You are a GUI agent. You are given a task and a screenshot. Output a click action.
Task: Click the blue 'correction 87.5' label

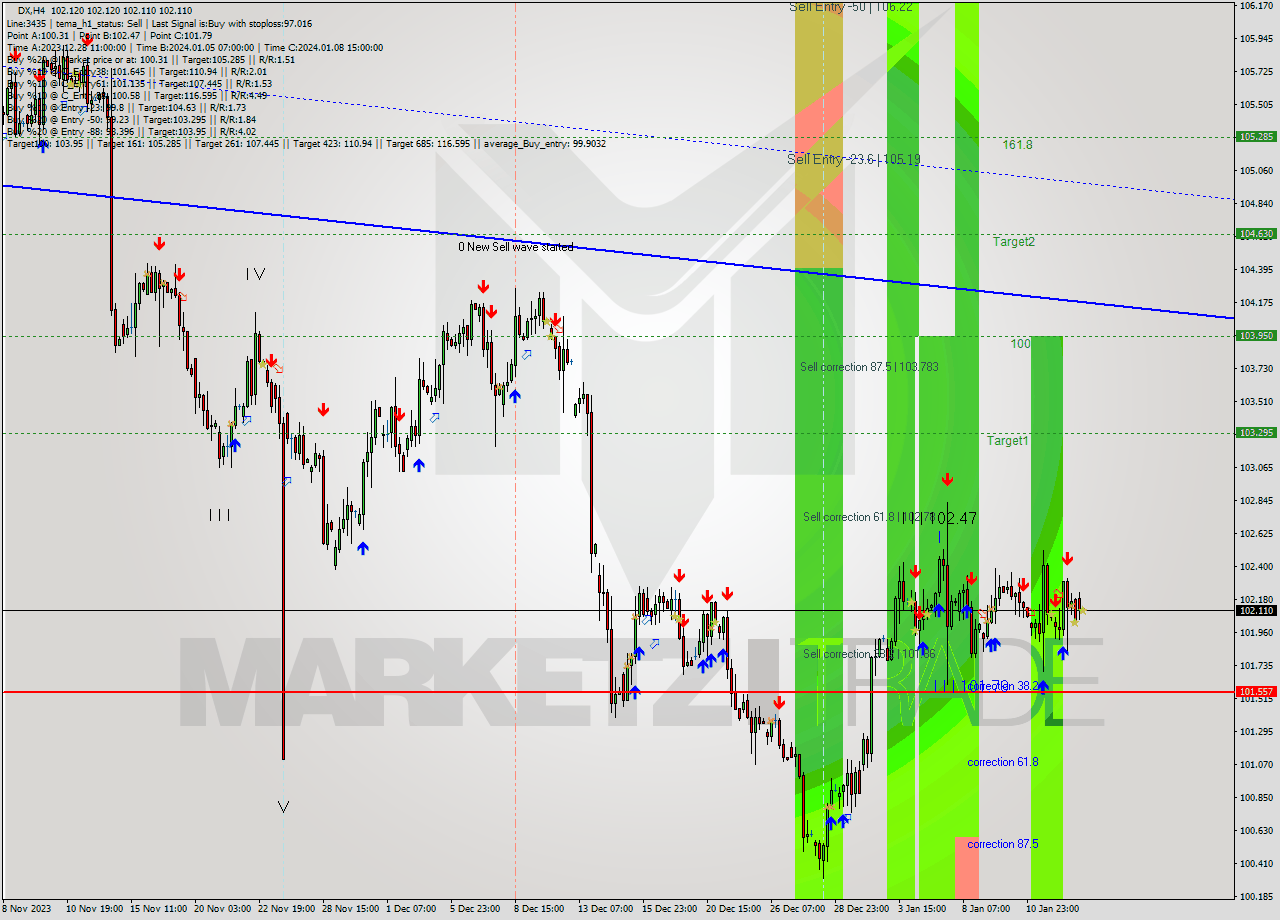[1002, 844]
